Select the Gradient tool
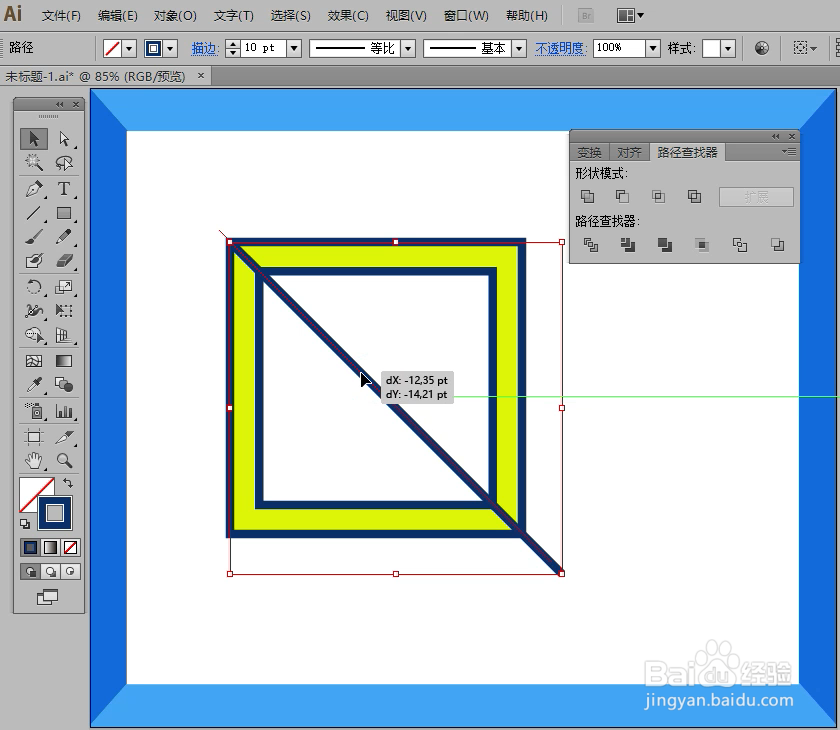840x730 pixels. 64,361
